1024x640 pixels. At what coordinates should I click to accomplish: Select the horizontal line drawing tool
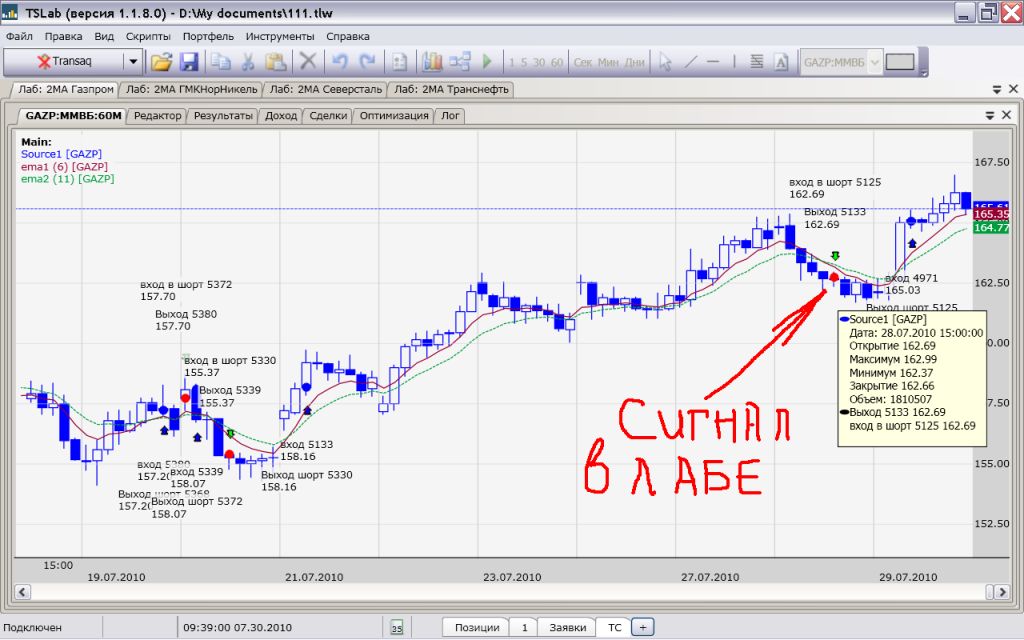[x=713, y=62]
